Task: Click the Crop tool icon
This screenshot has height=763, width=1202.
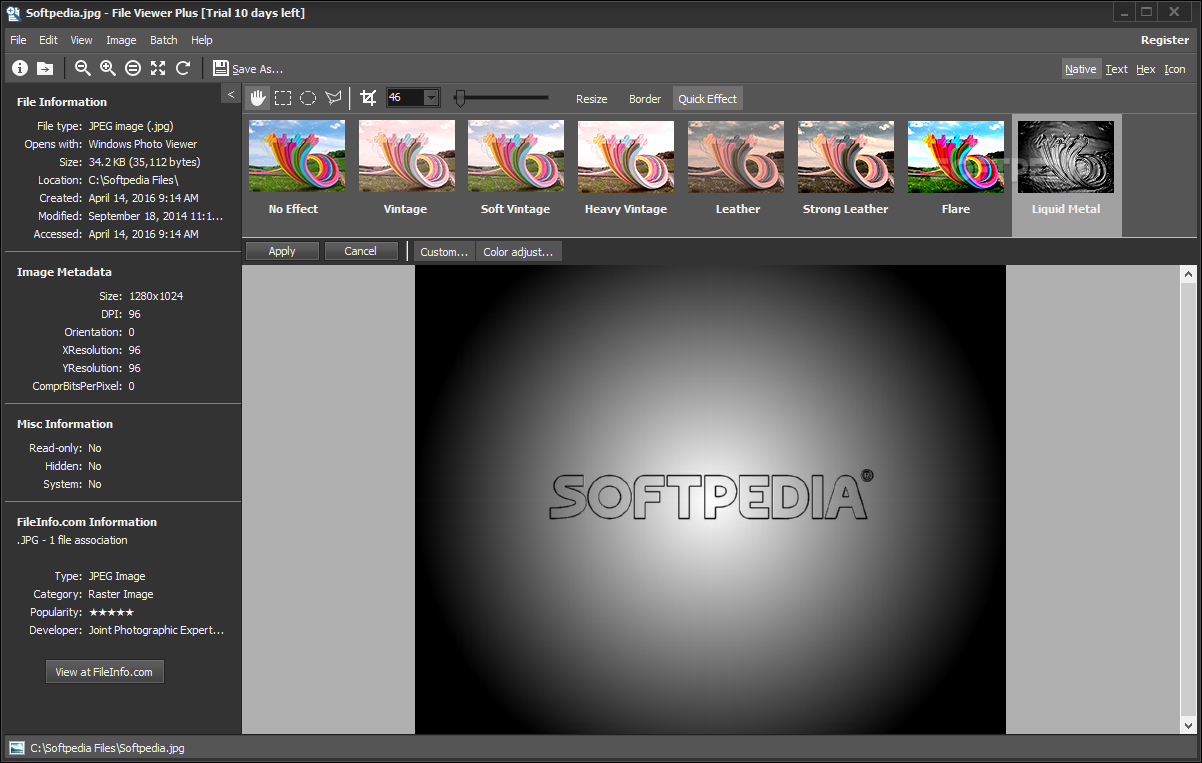Action: click(368, 98)
